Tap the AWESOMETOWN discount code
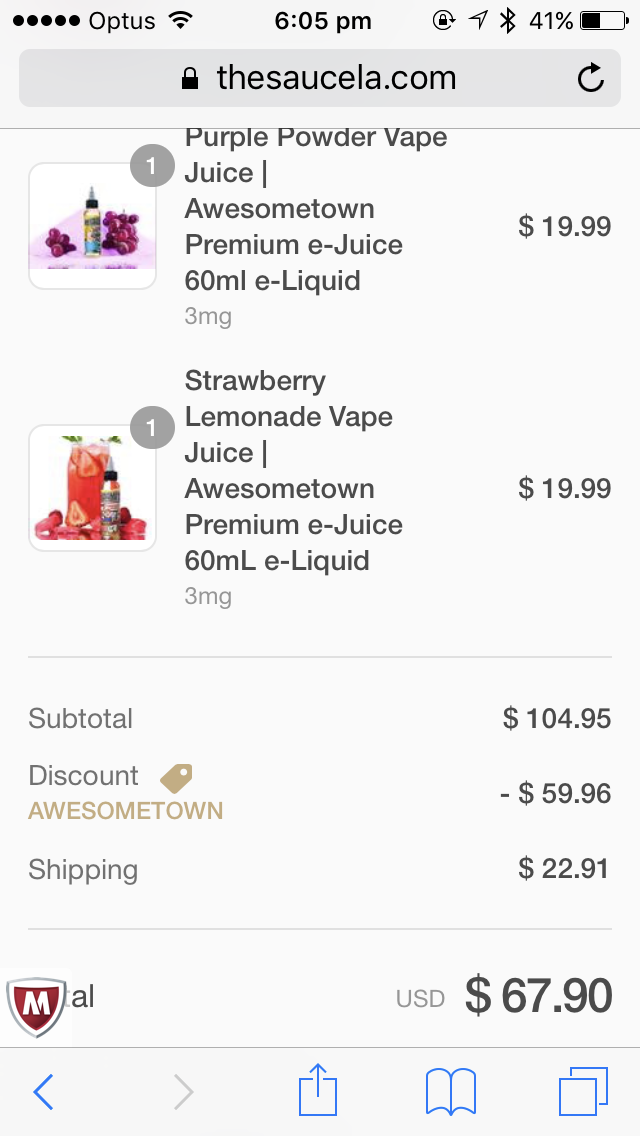The image size is (640, 1136). pyautogui.click(x=126, y=811)
